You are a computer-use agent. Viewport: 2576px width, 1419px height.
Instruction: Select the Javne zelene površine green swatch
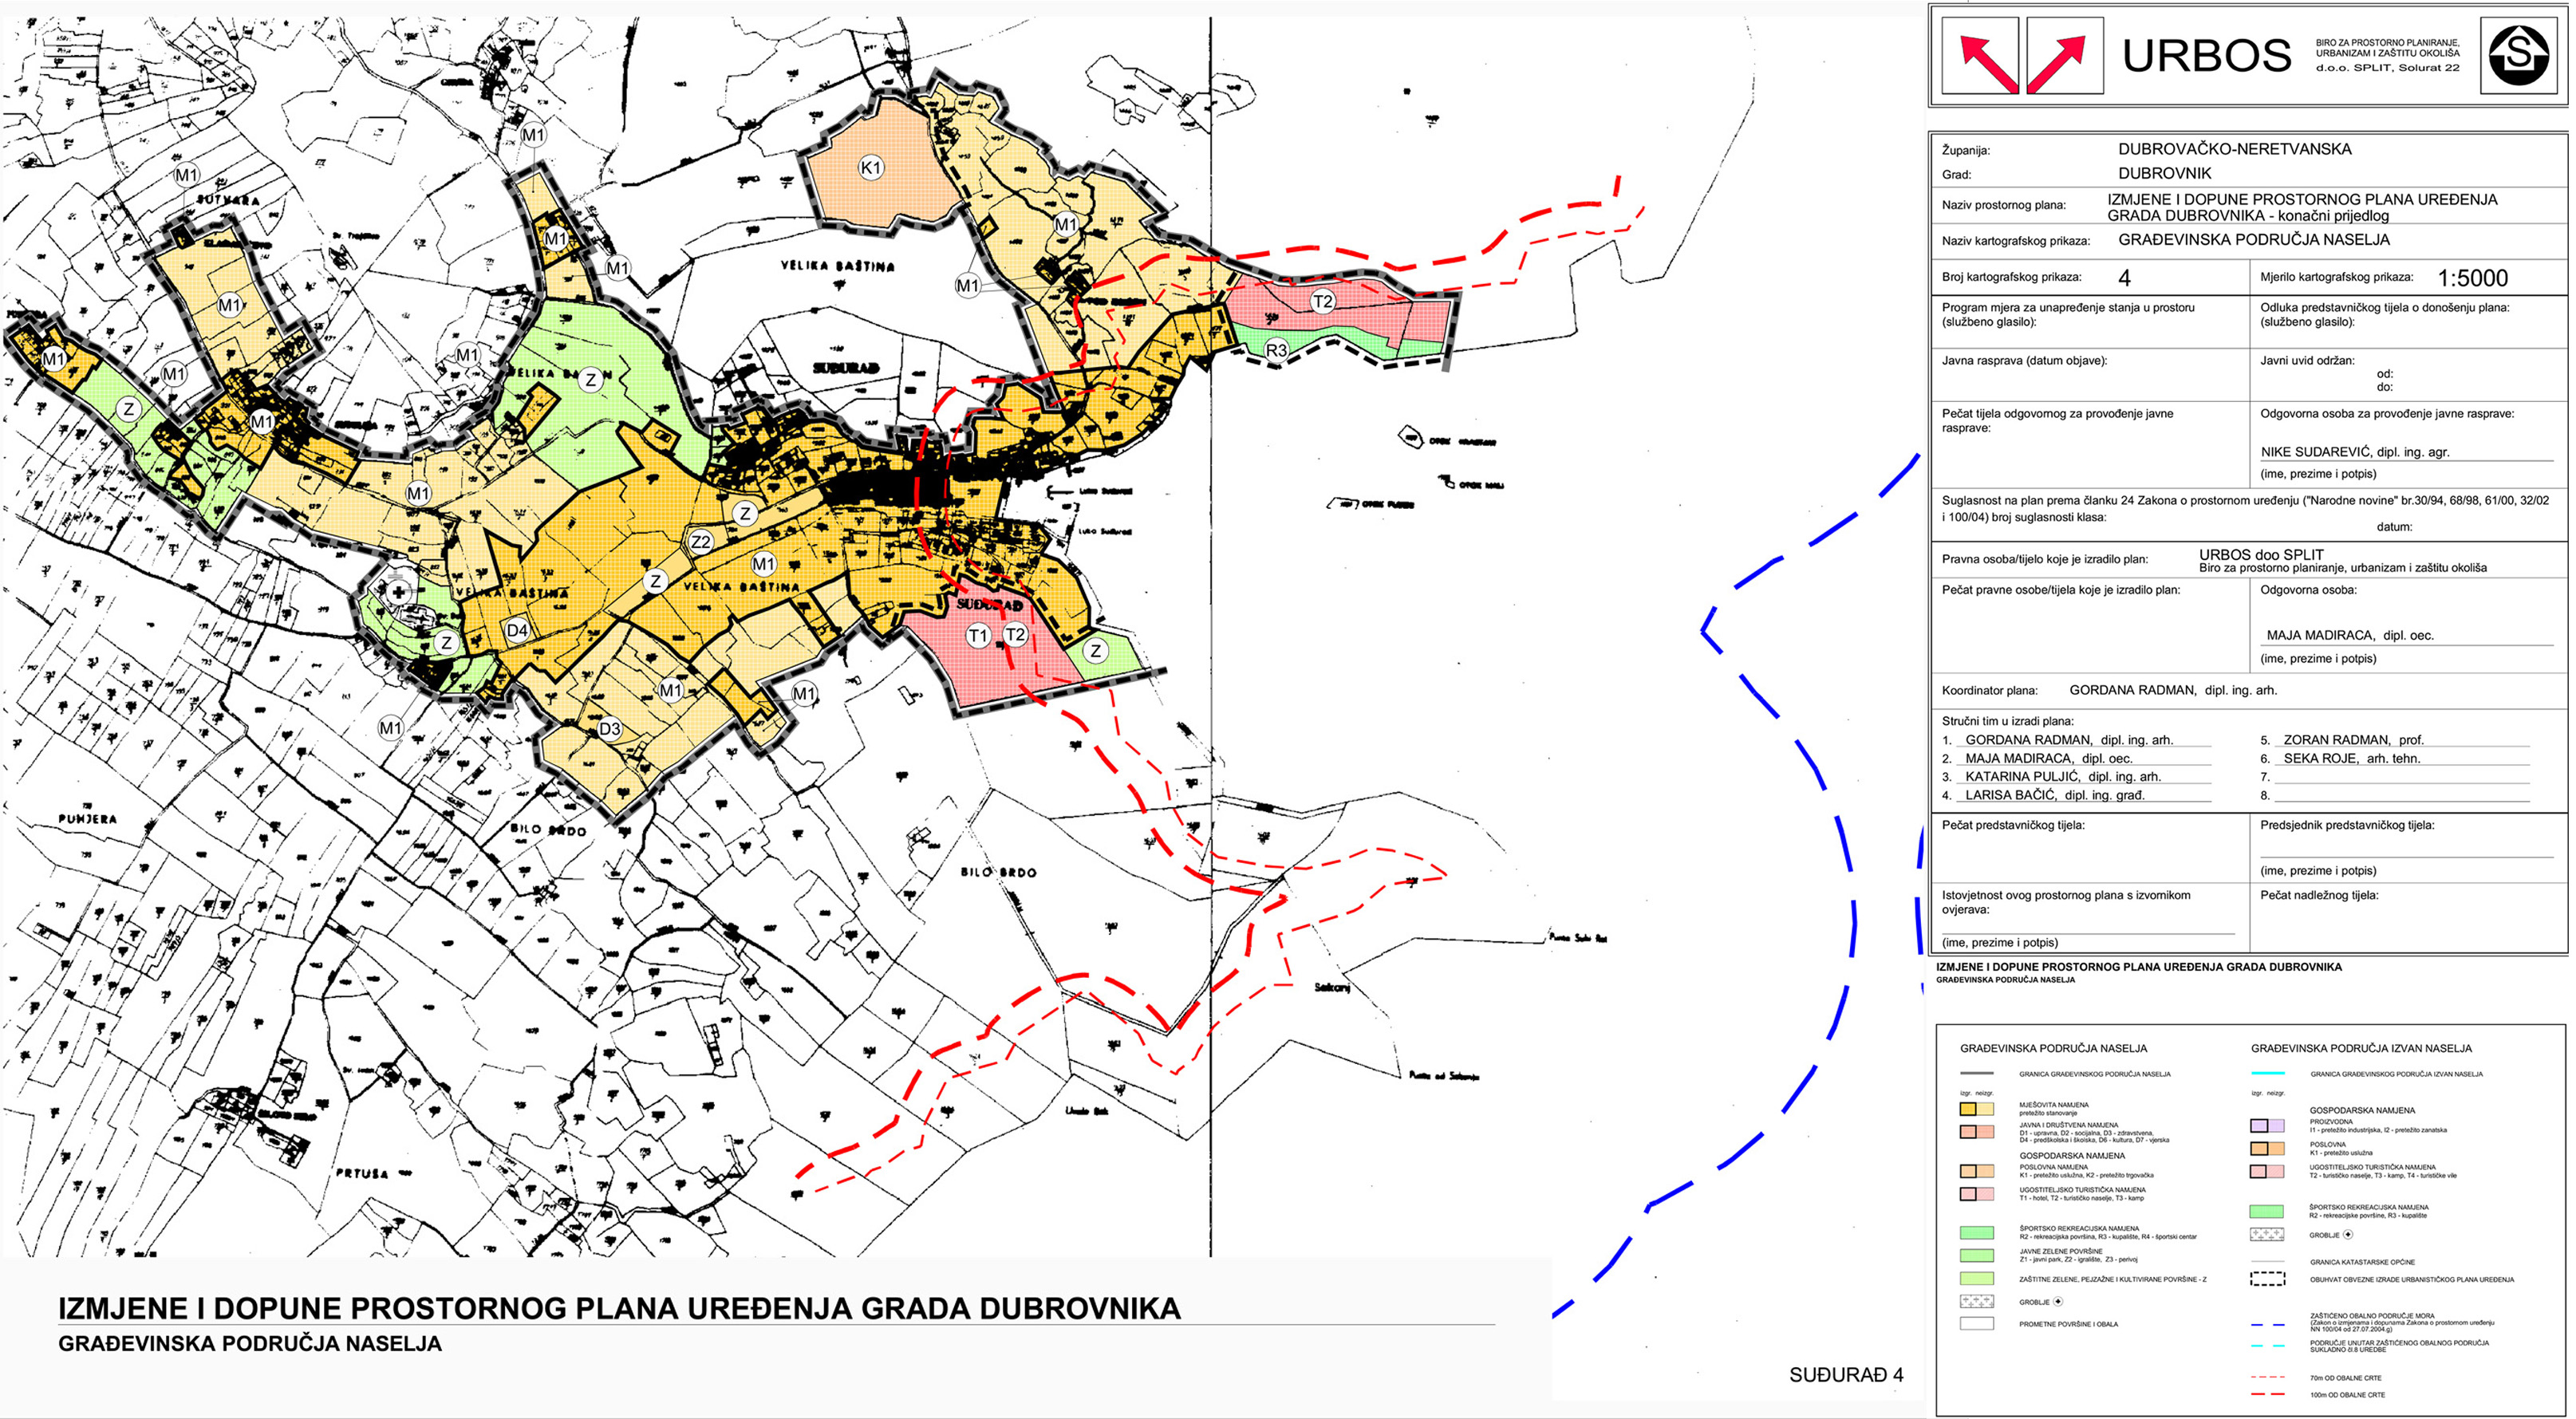[1976, 1255]
